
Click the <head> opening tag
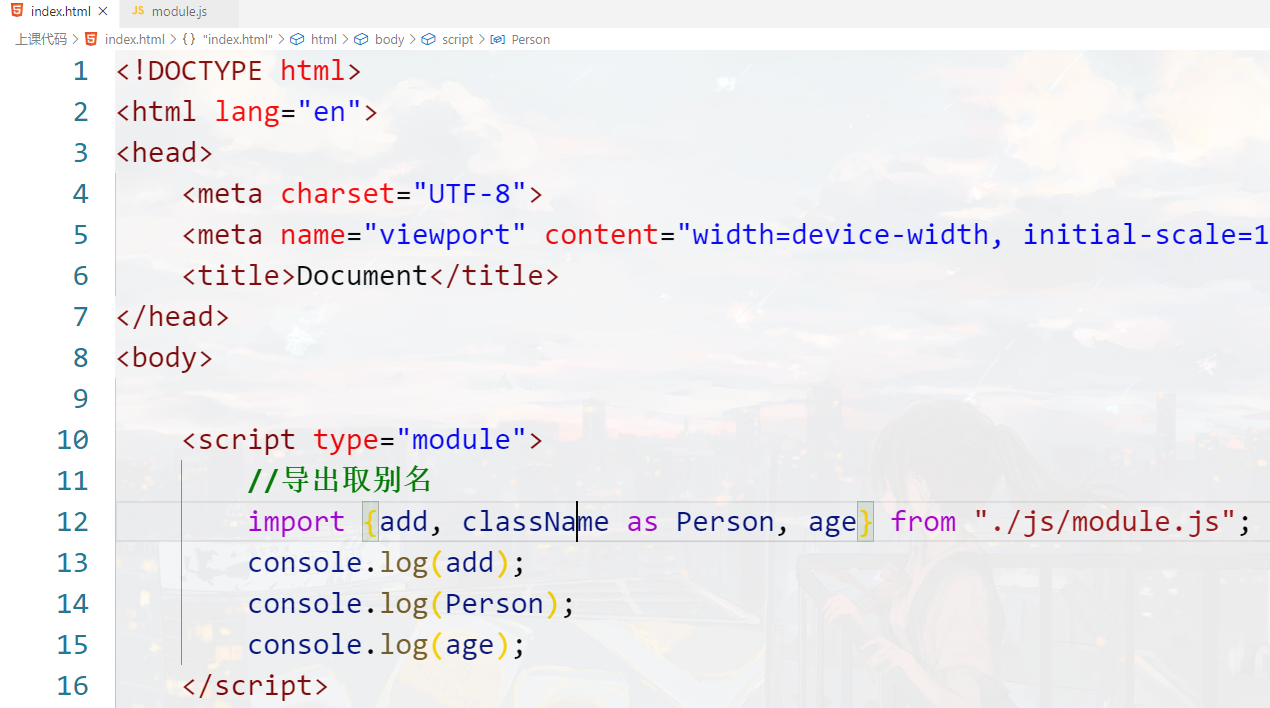coord(165,153)
